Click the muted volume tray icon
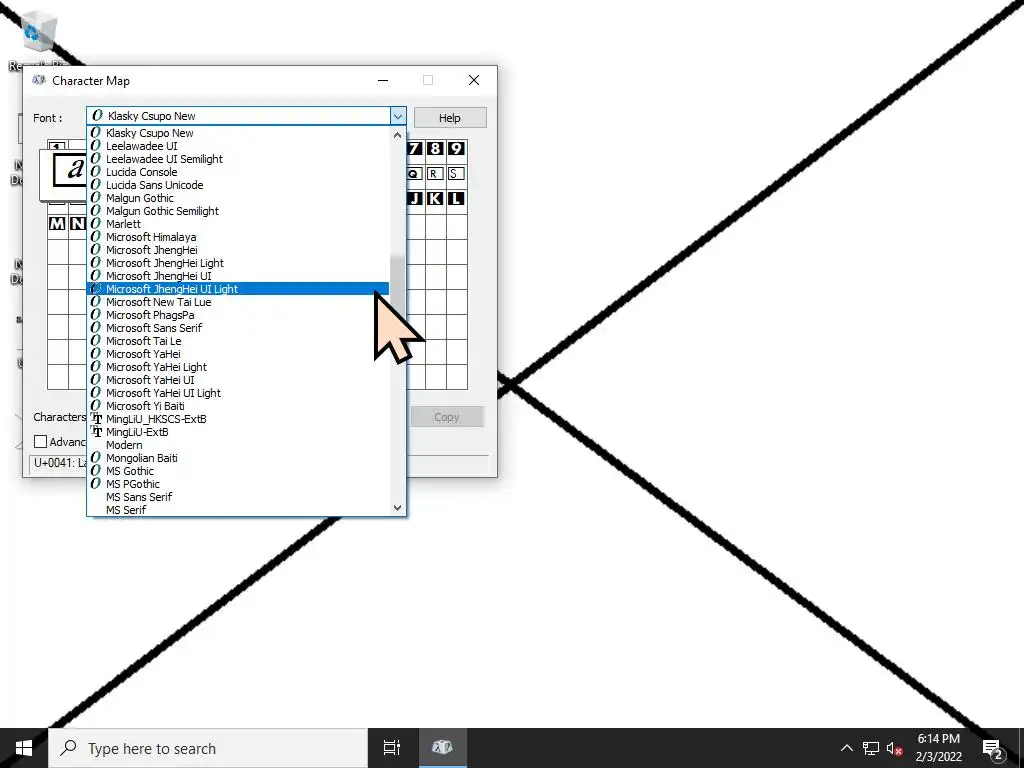The image size is (1024, 768). [x=894, y=748]
